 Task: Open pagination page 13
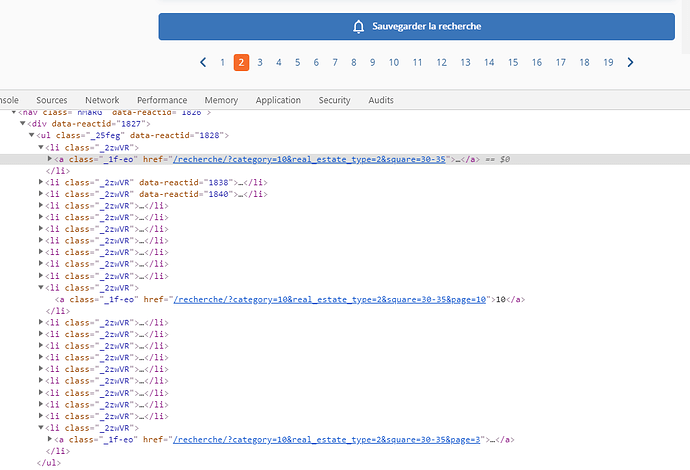[466, 62]
